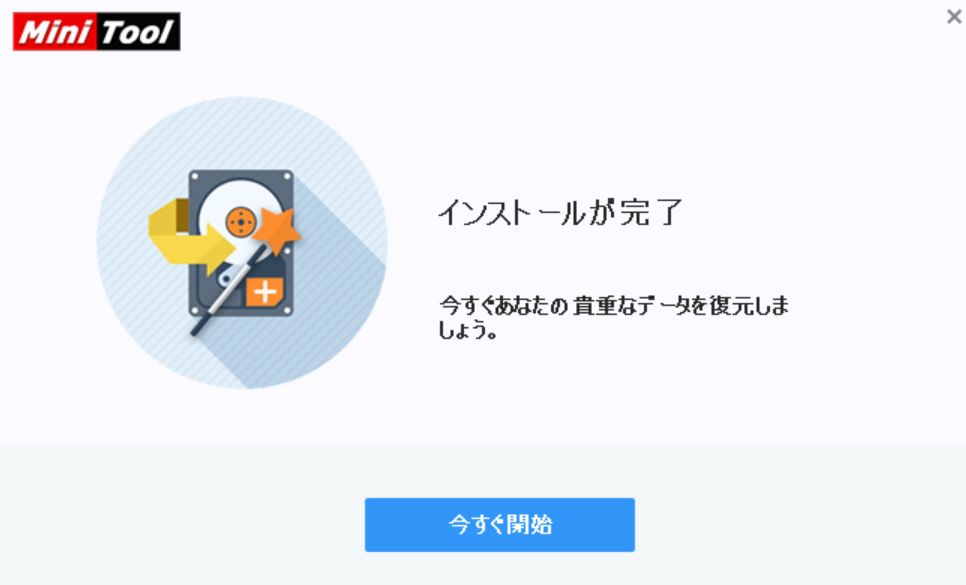Click the hard drive illustration

point(241,243)
